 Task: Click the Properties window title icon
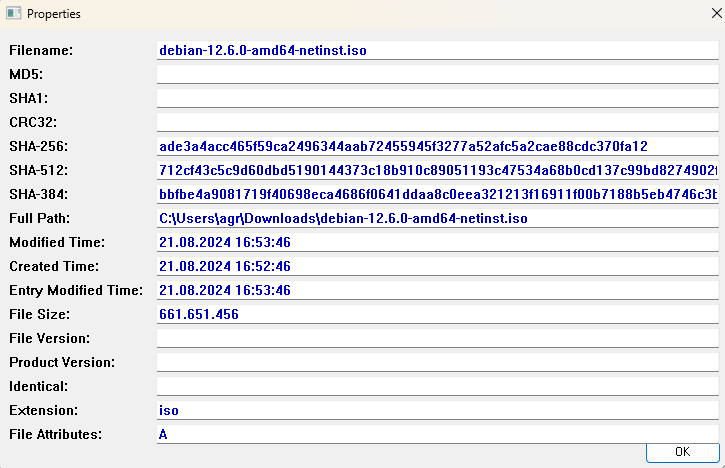tap(13, 13)
